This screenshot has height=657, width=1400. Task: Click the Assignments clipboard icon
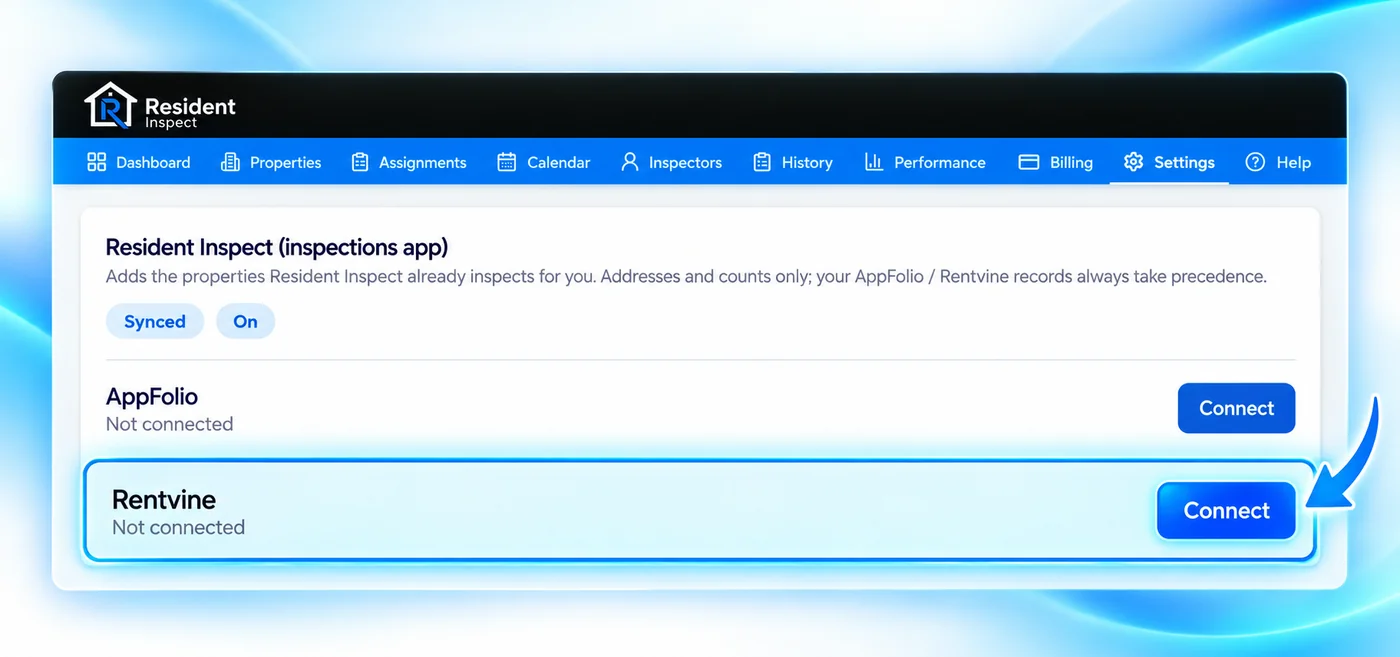(x=360, y=162)
